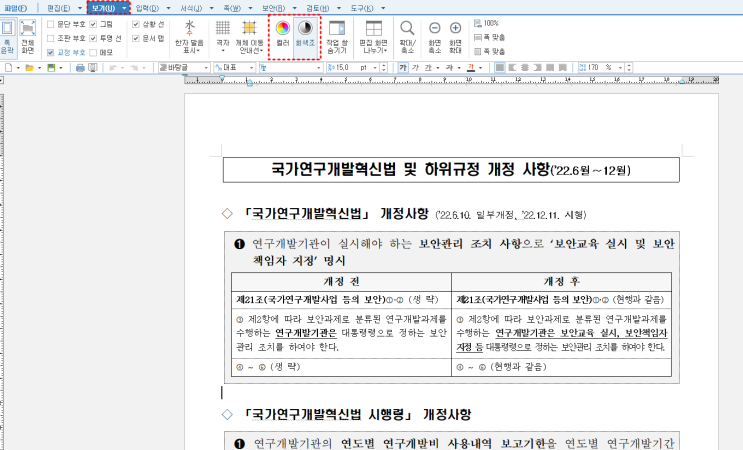Viewport: 743px width, 450px height.
Task: Click the 컬러 (Color) view icon
Action: point(283,34)
